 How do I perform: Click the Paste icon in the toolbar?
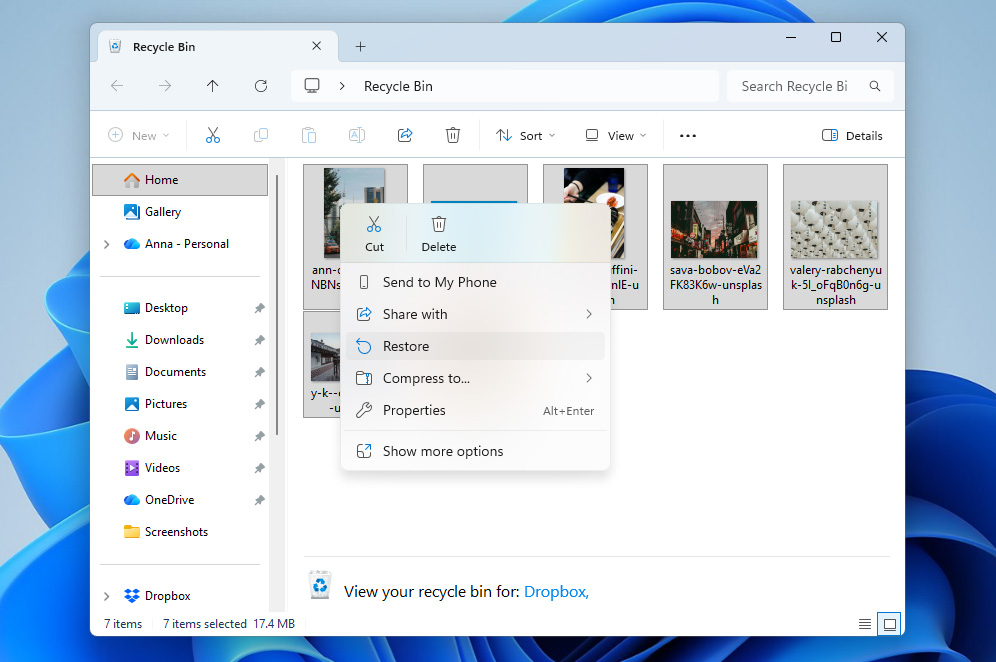click(309, 135)
